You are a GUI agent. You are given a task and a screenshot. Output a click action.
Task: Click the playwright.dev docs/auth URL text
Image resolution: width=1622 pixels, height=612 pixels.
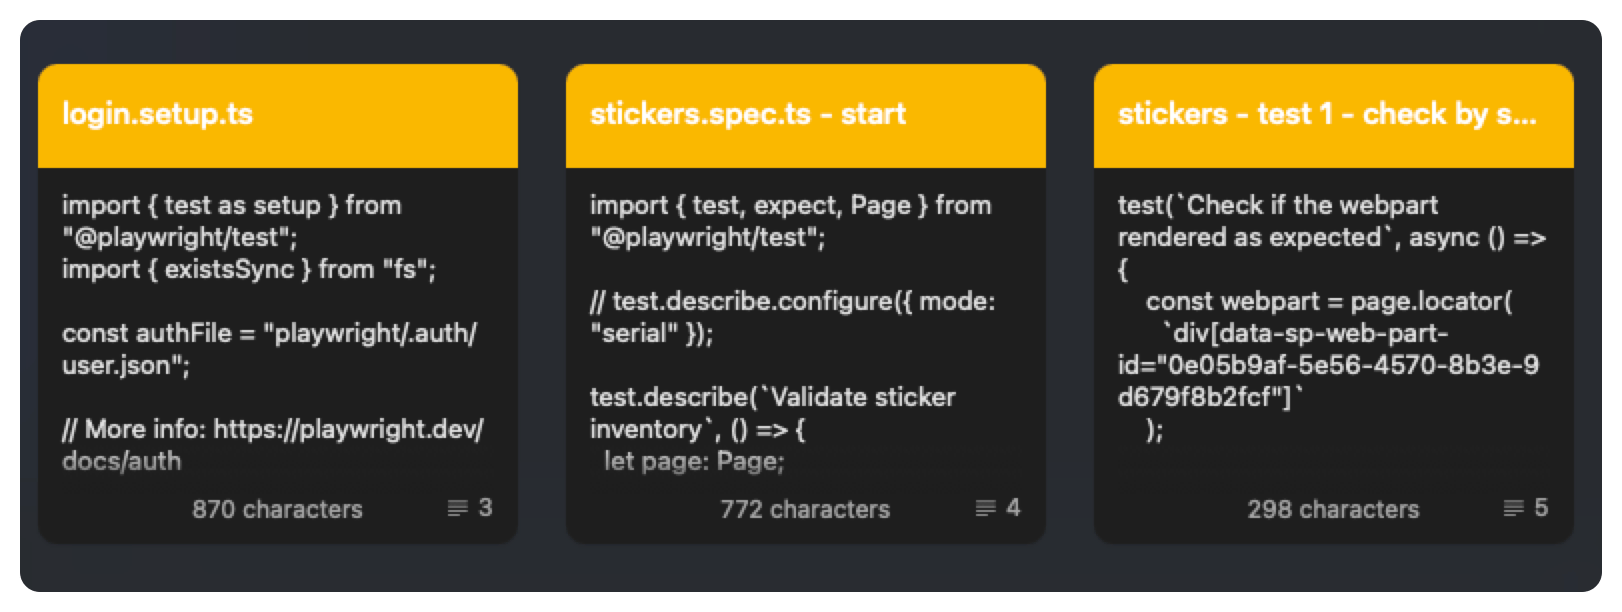click(x=348, y=430)
